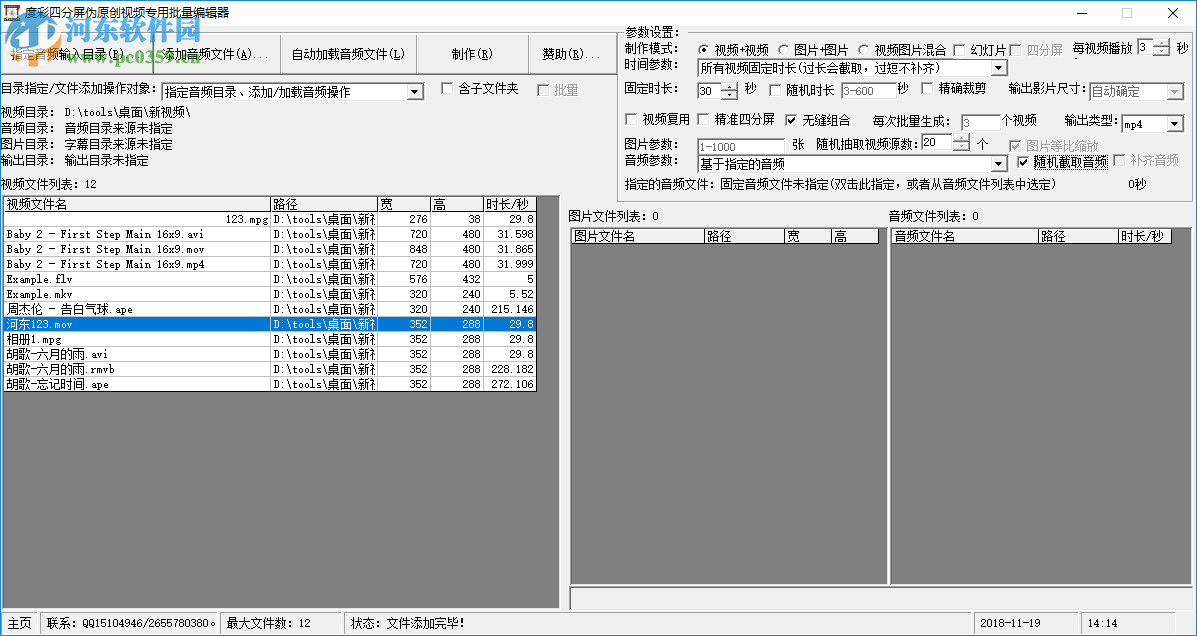Select the 123.mpg video row
This screenshot has width=1197, height=636.
[270, 219]
